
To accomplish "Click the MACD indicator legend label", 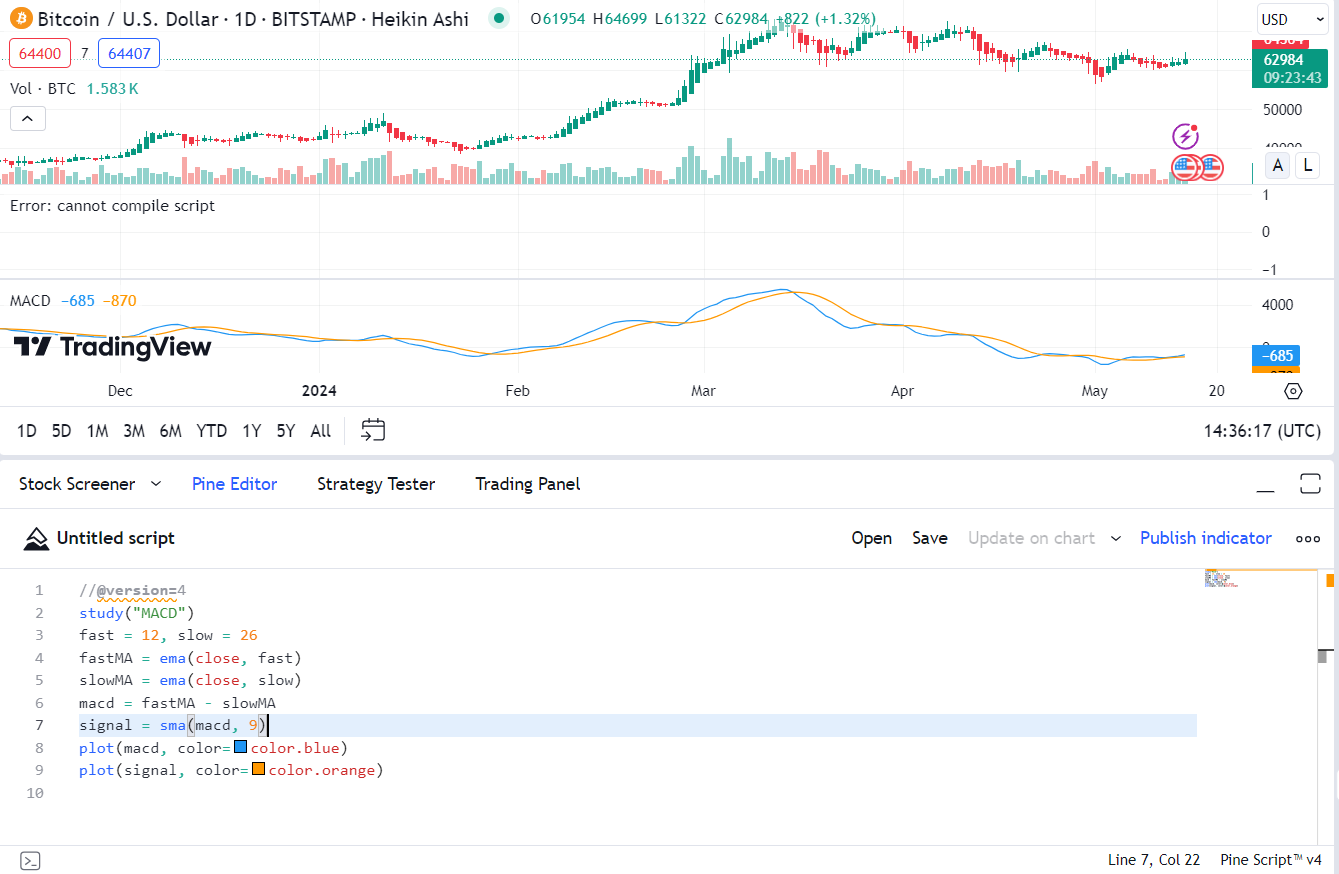I will point(30,300).
